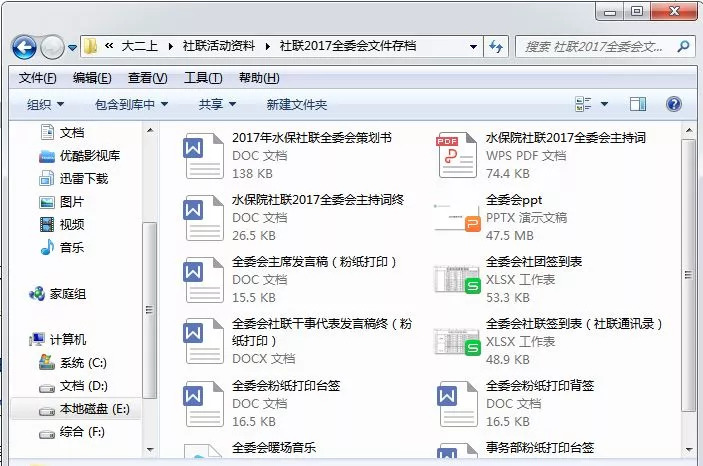Go back using the blue back arrow
703x466 pixels.
[x=24, y=47]
